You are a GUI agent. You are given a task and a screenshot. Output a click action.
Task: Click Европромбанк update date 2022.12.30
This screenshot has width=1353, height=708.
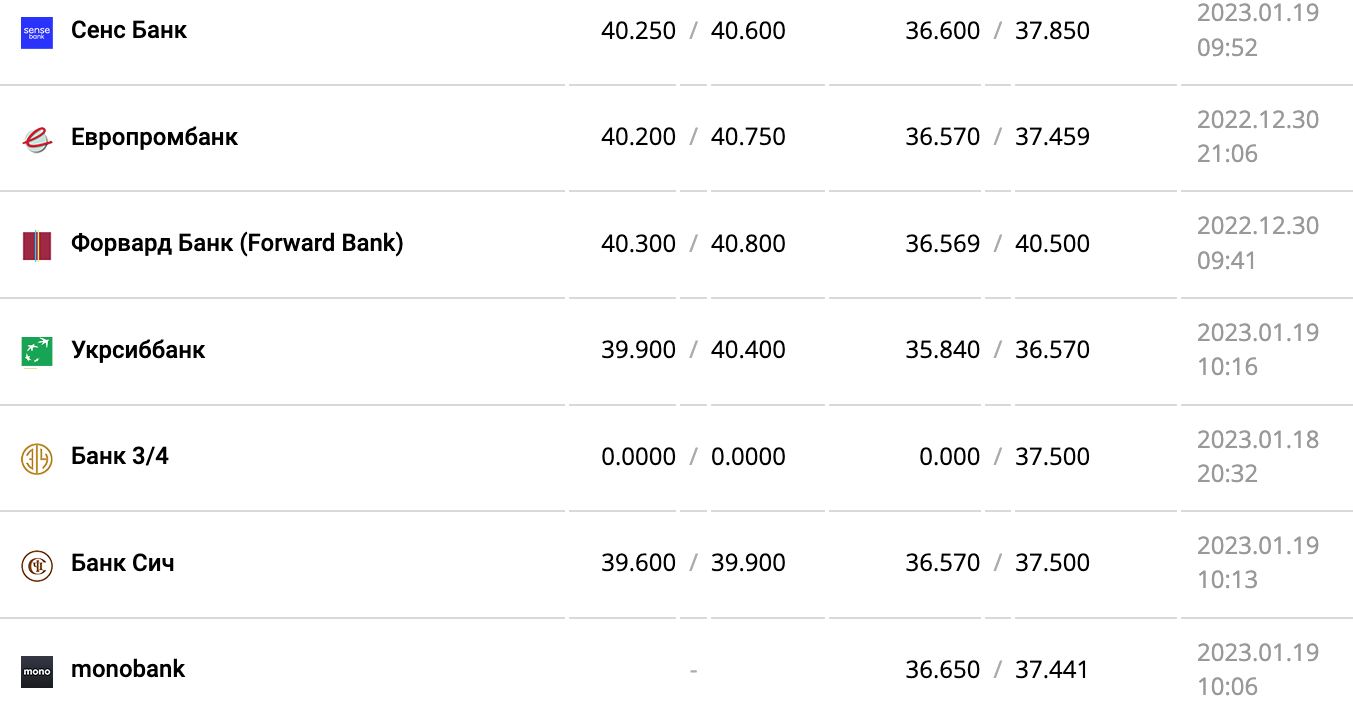[x=1258, y=120]
